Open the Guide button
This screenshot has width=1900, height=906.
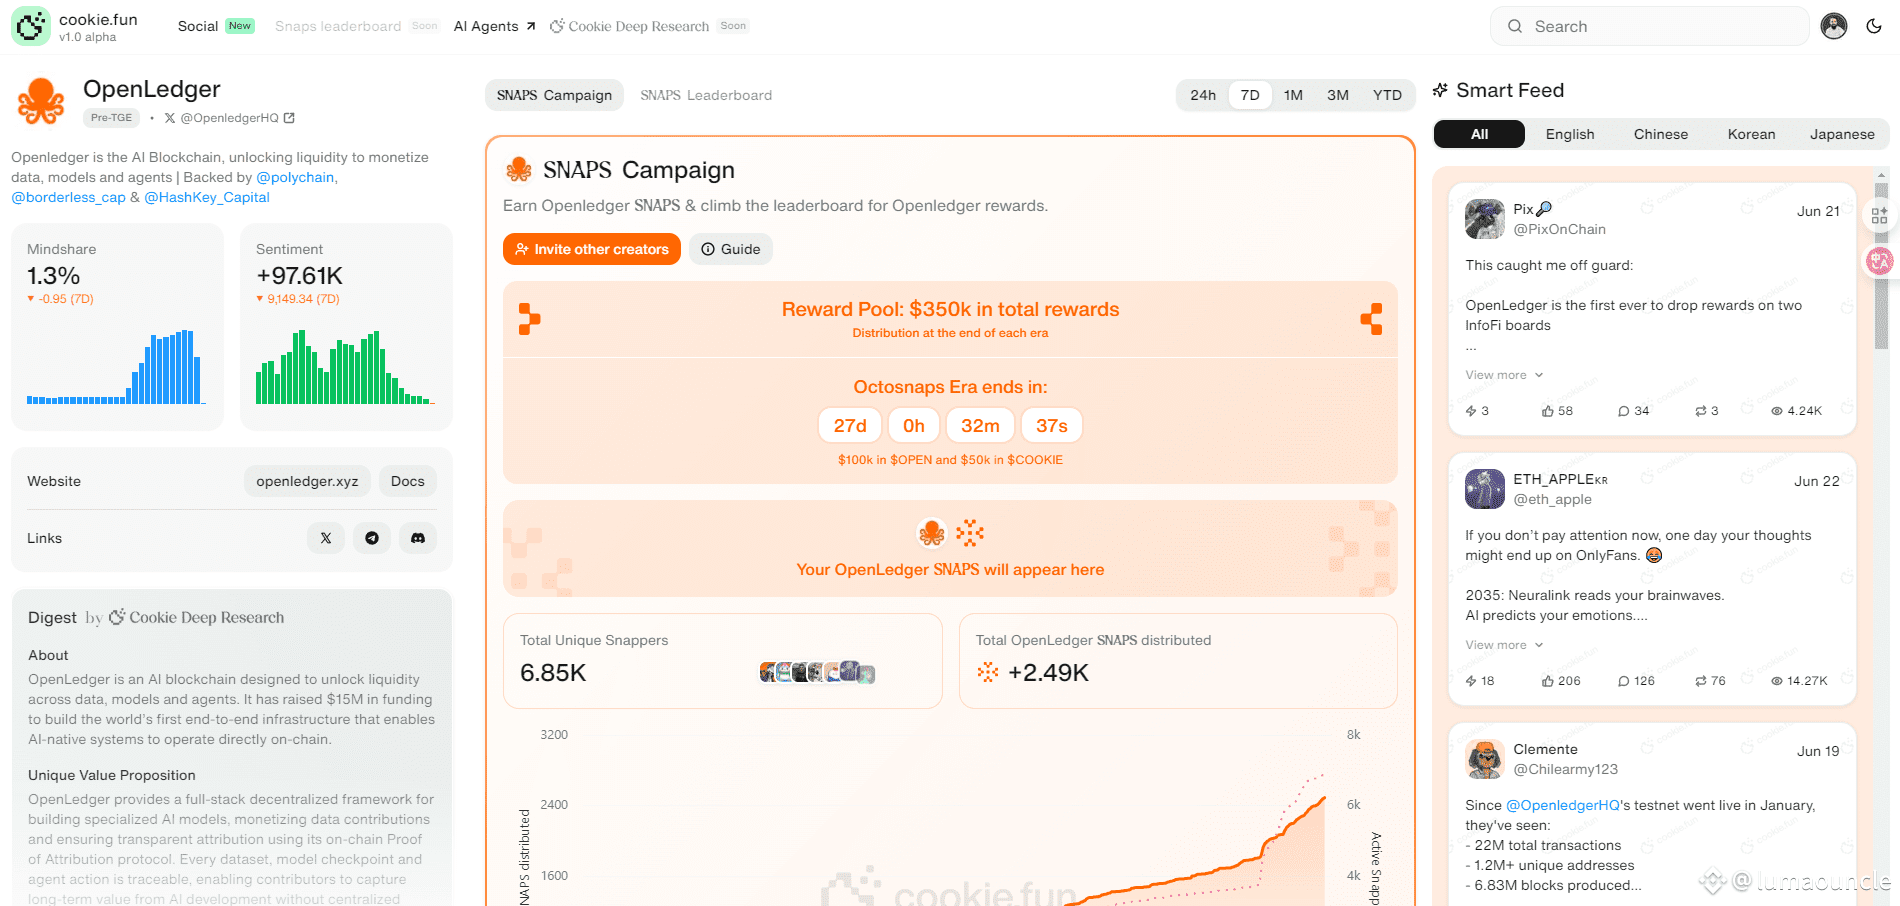point(731,249)
